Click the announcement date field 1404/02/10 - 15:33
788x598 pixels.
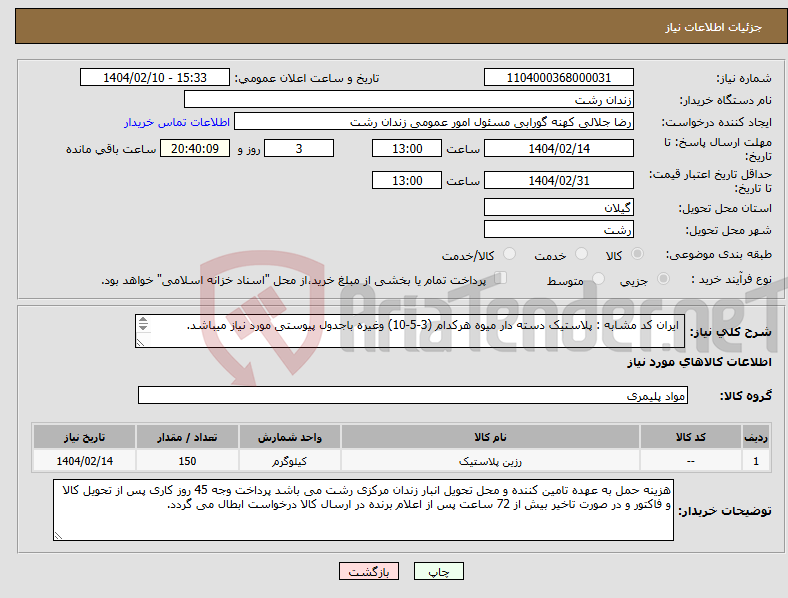click(x=155, y=77)
